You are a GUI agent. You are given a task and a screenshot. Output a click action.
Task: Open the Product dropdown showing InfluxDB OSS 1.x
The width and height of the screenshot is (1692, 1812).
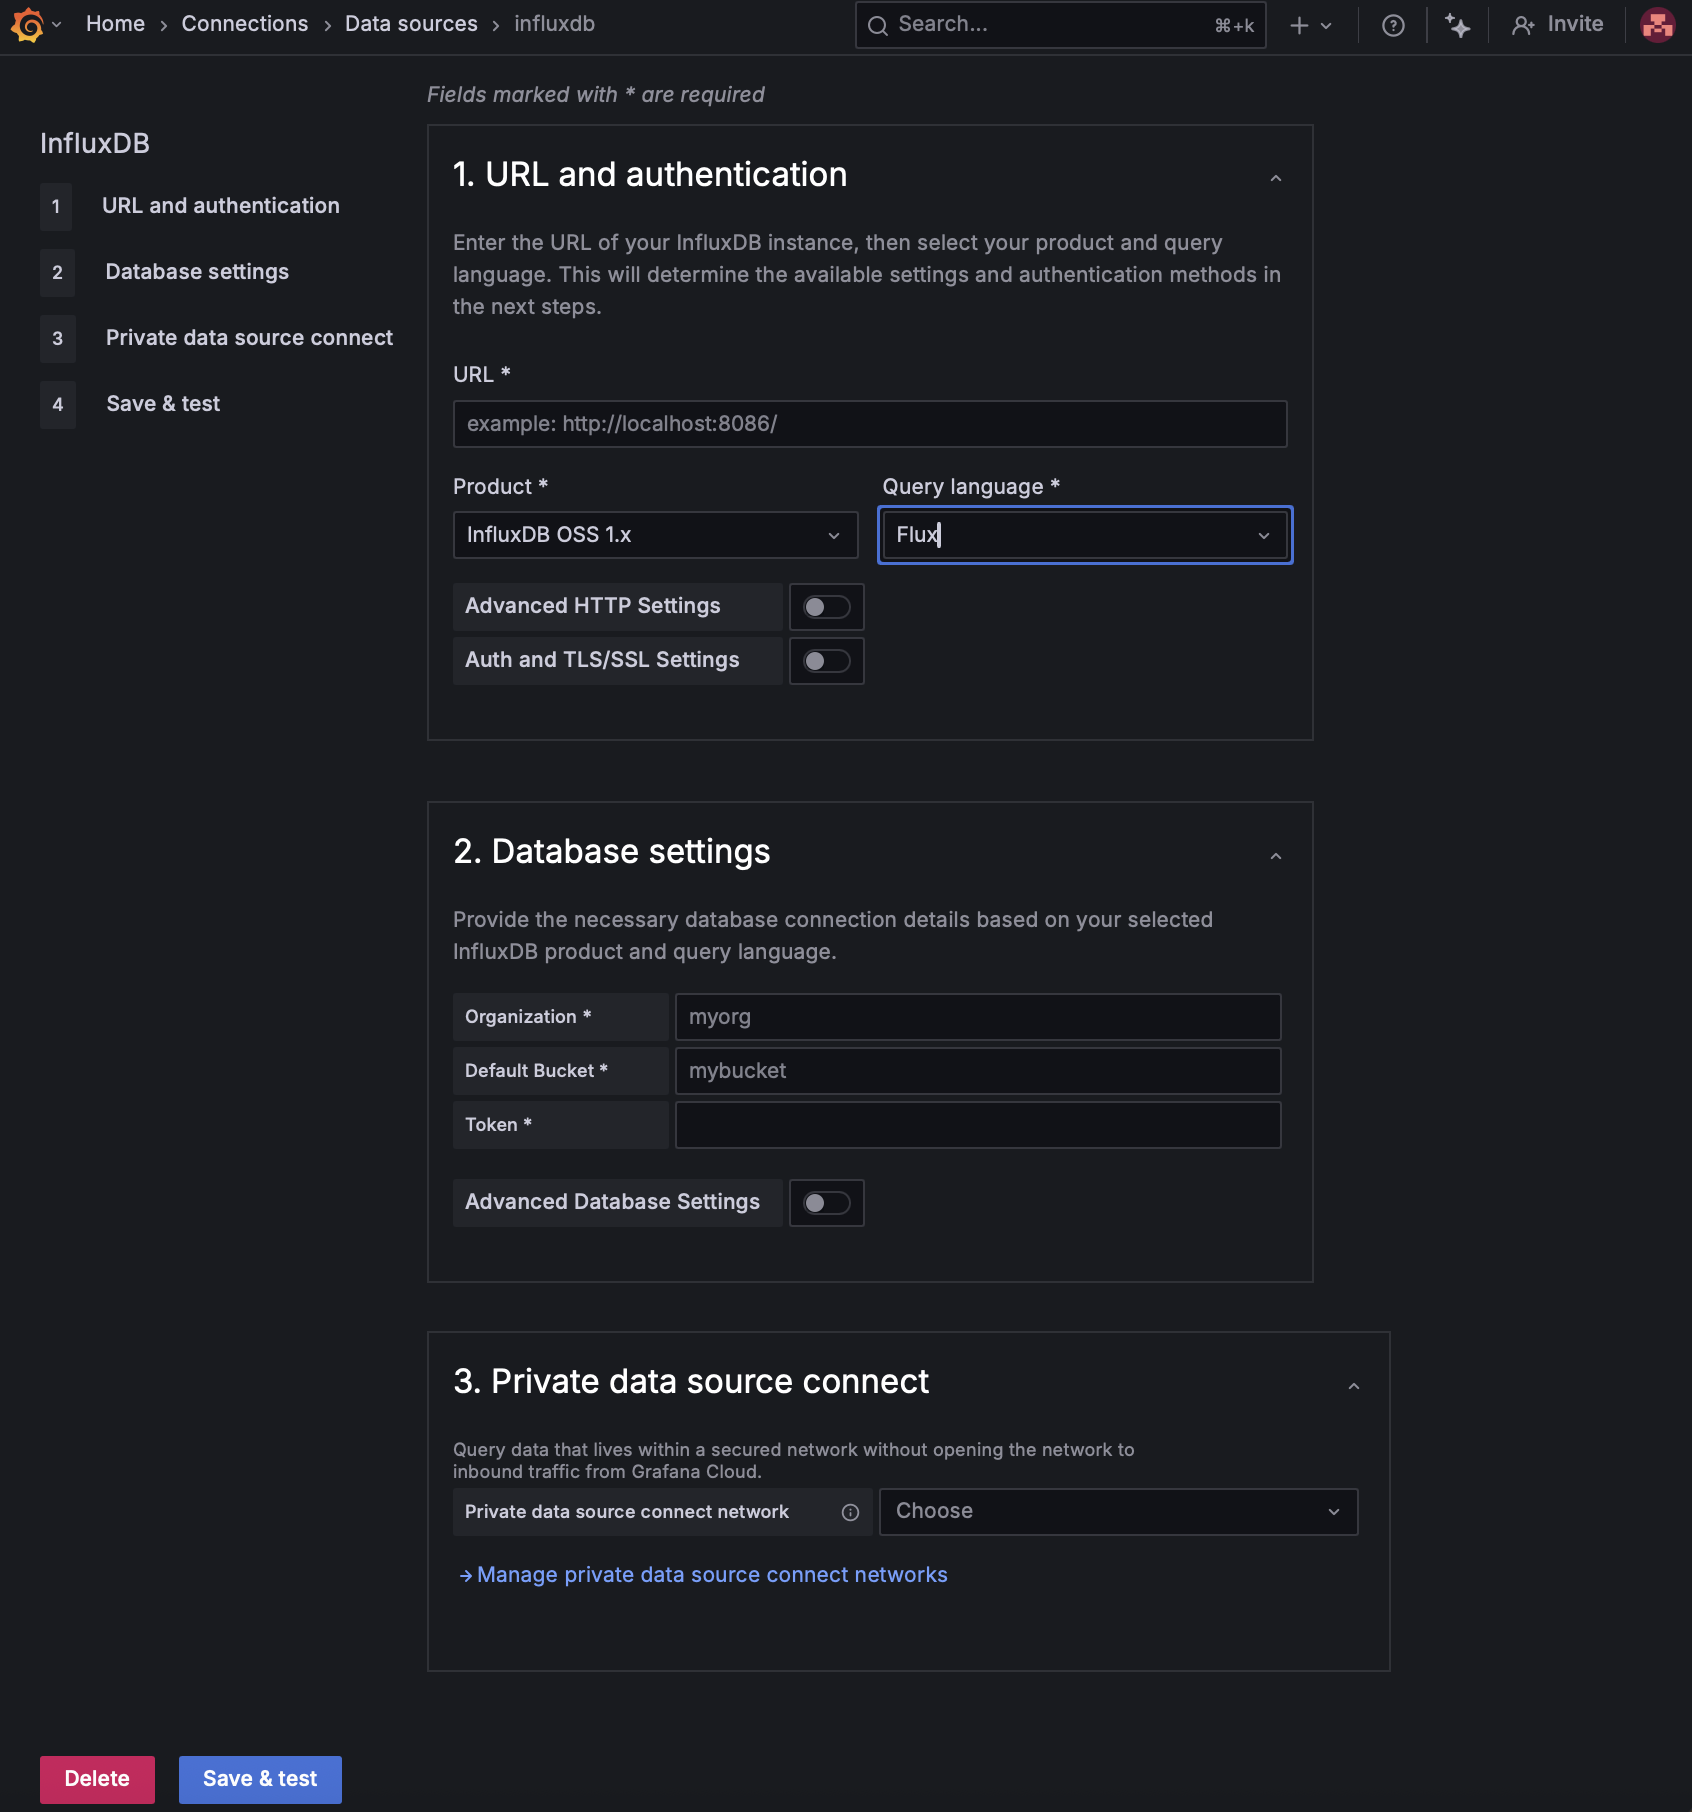[655, 534]
